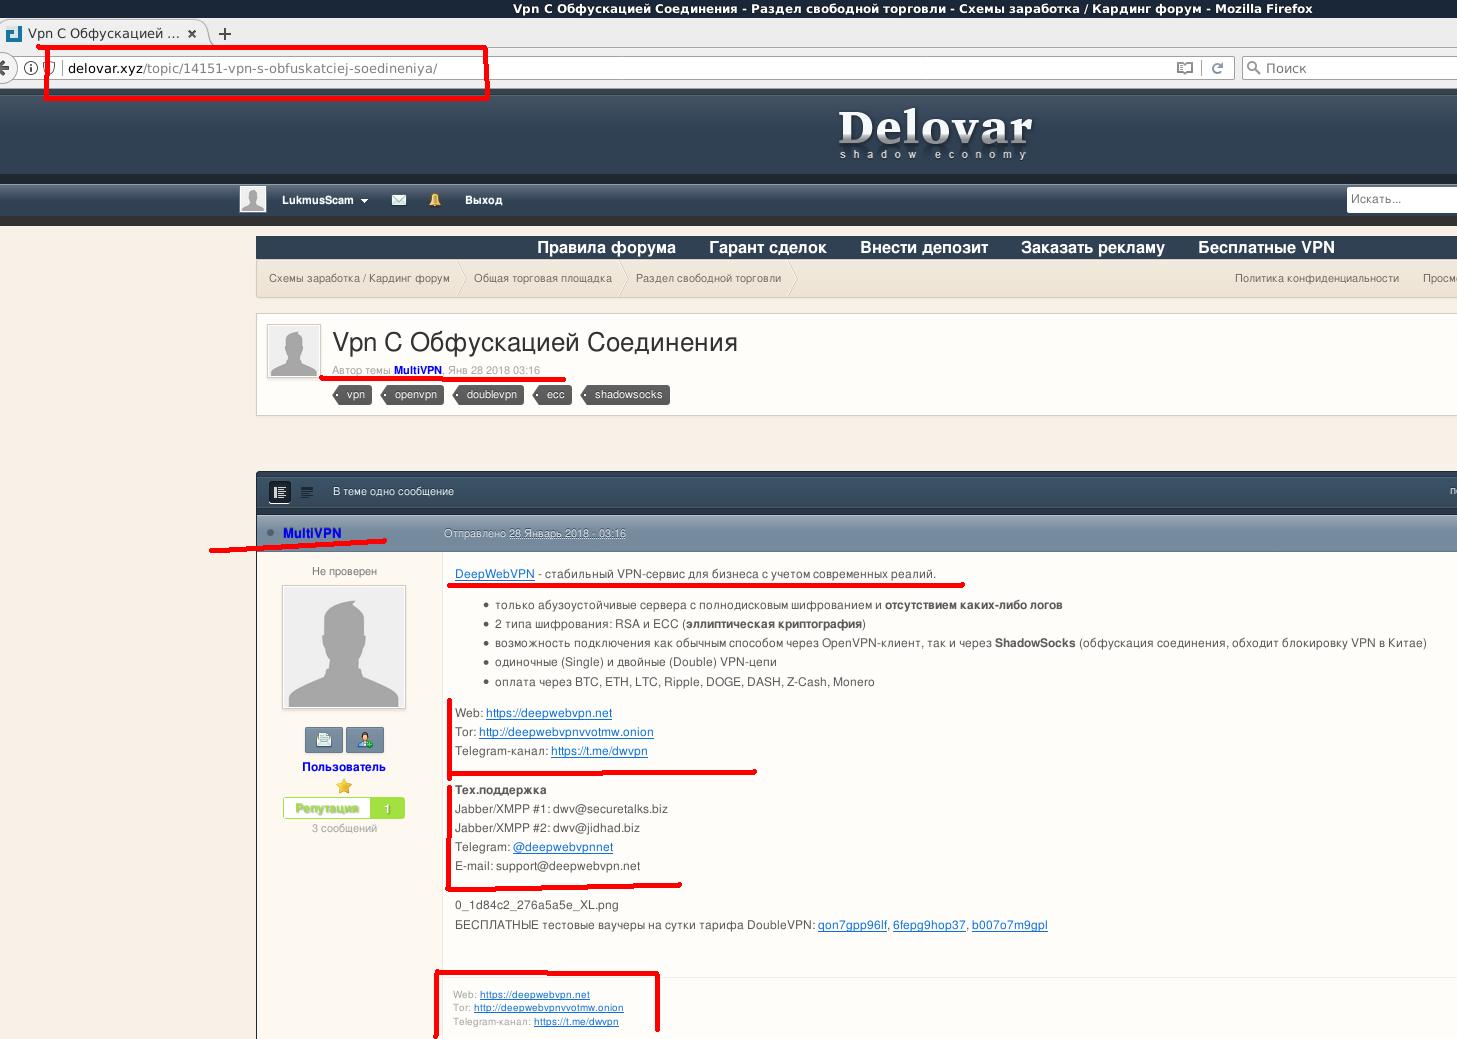Open https://deepwebvpn.net link in post body
Screen dimensions: 1457x1039
(549, 713)
